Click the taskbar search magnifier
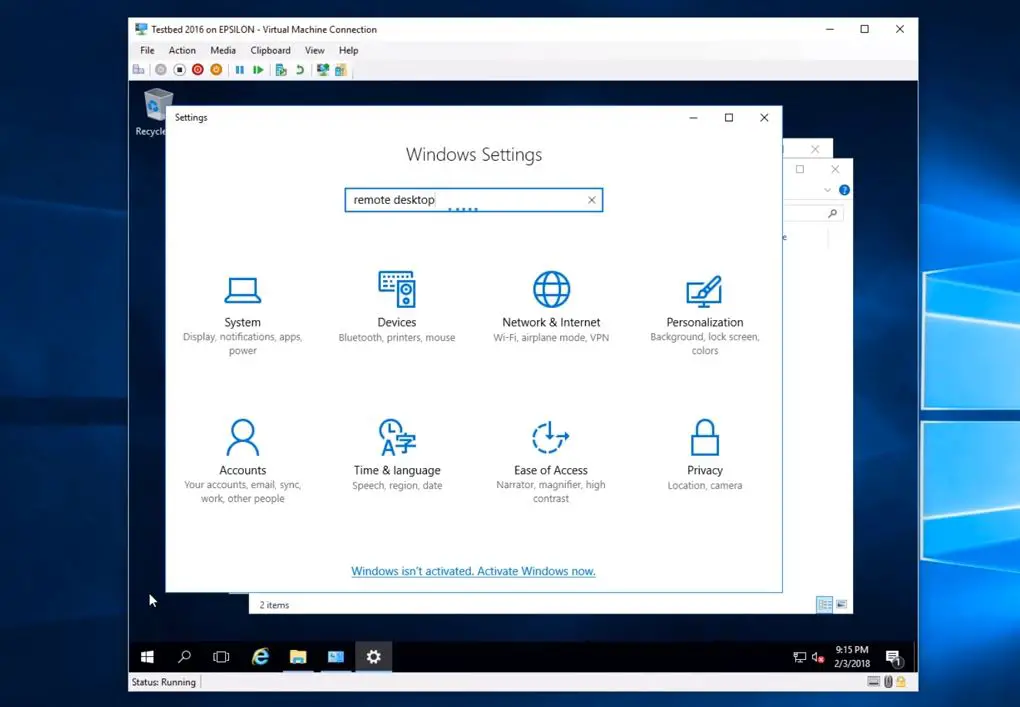Screen dimensions: 1020x707 [x=185, y=657]
